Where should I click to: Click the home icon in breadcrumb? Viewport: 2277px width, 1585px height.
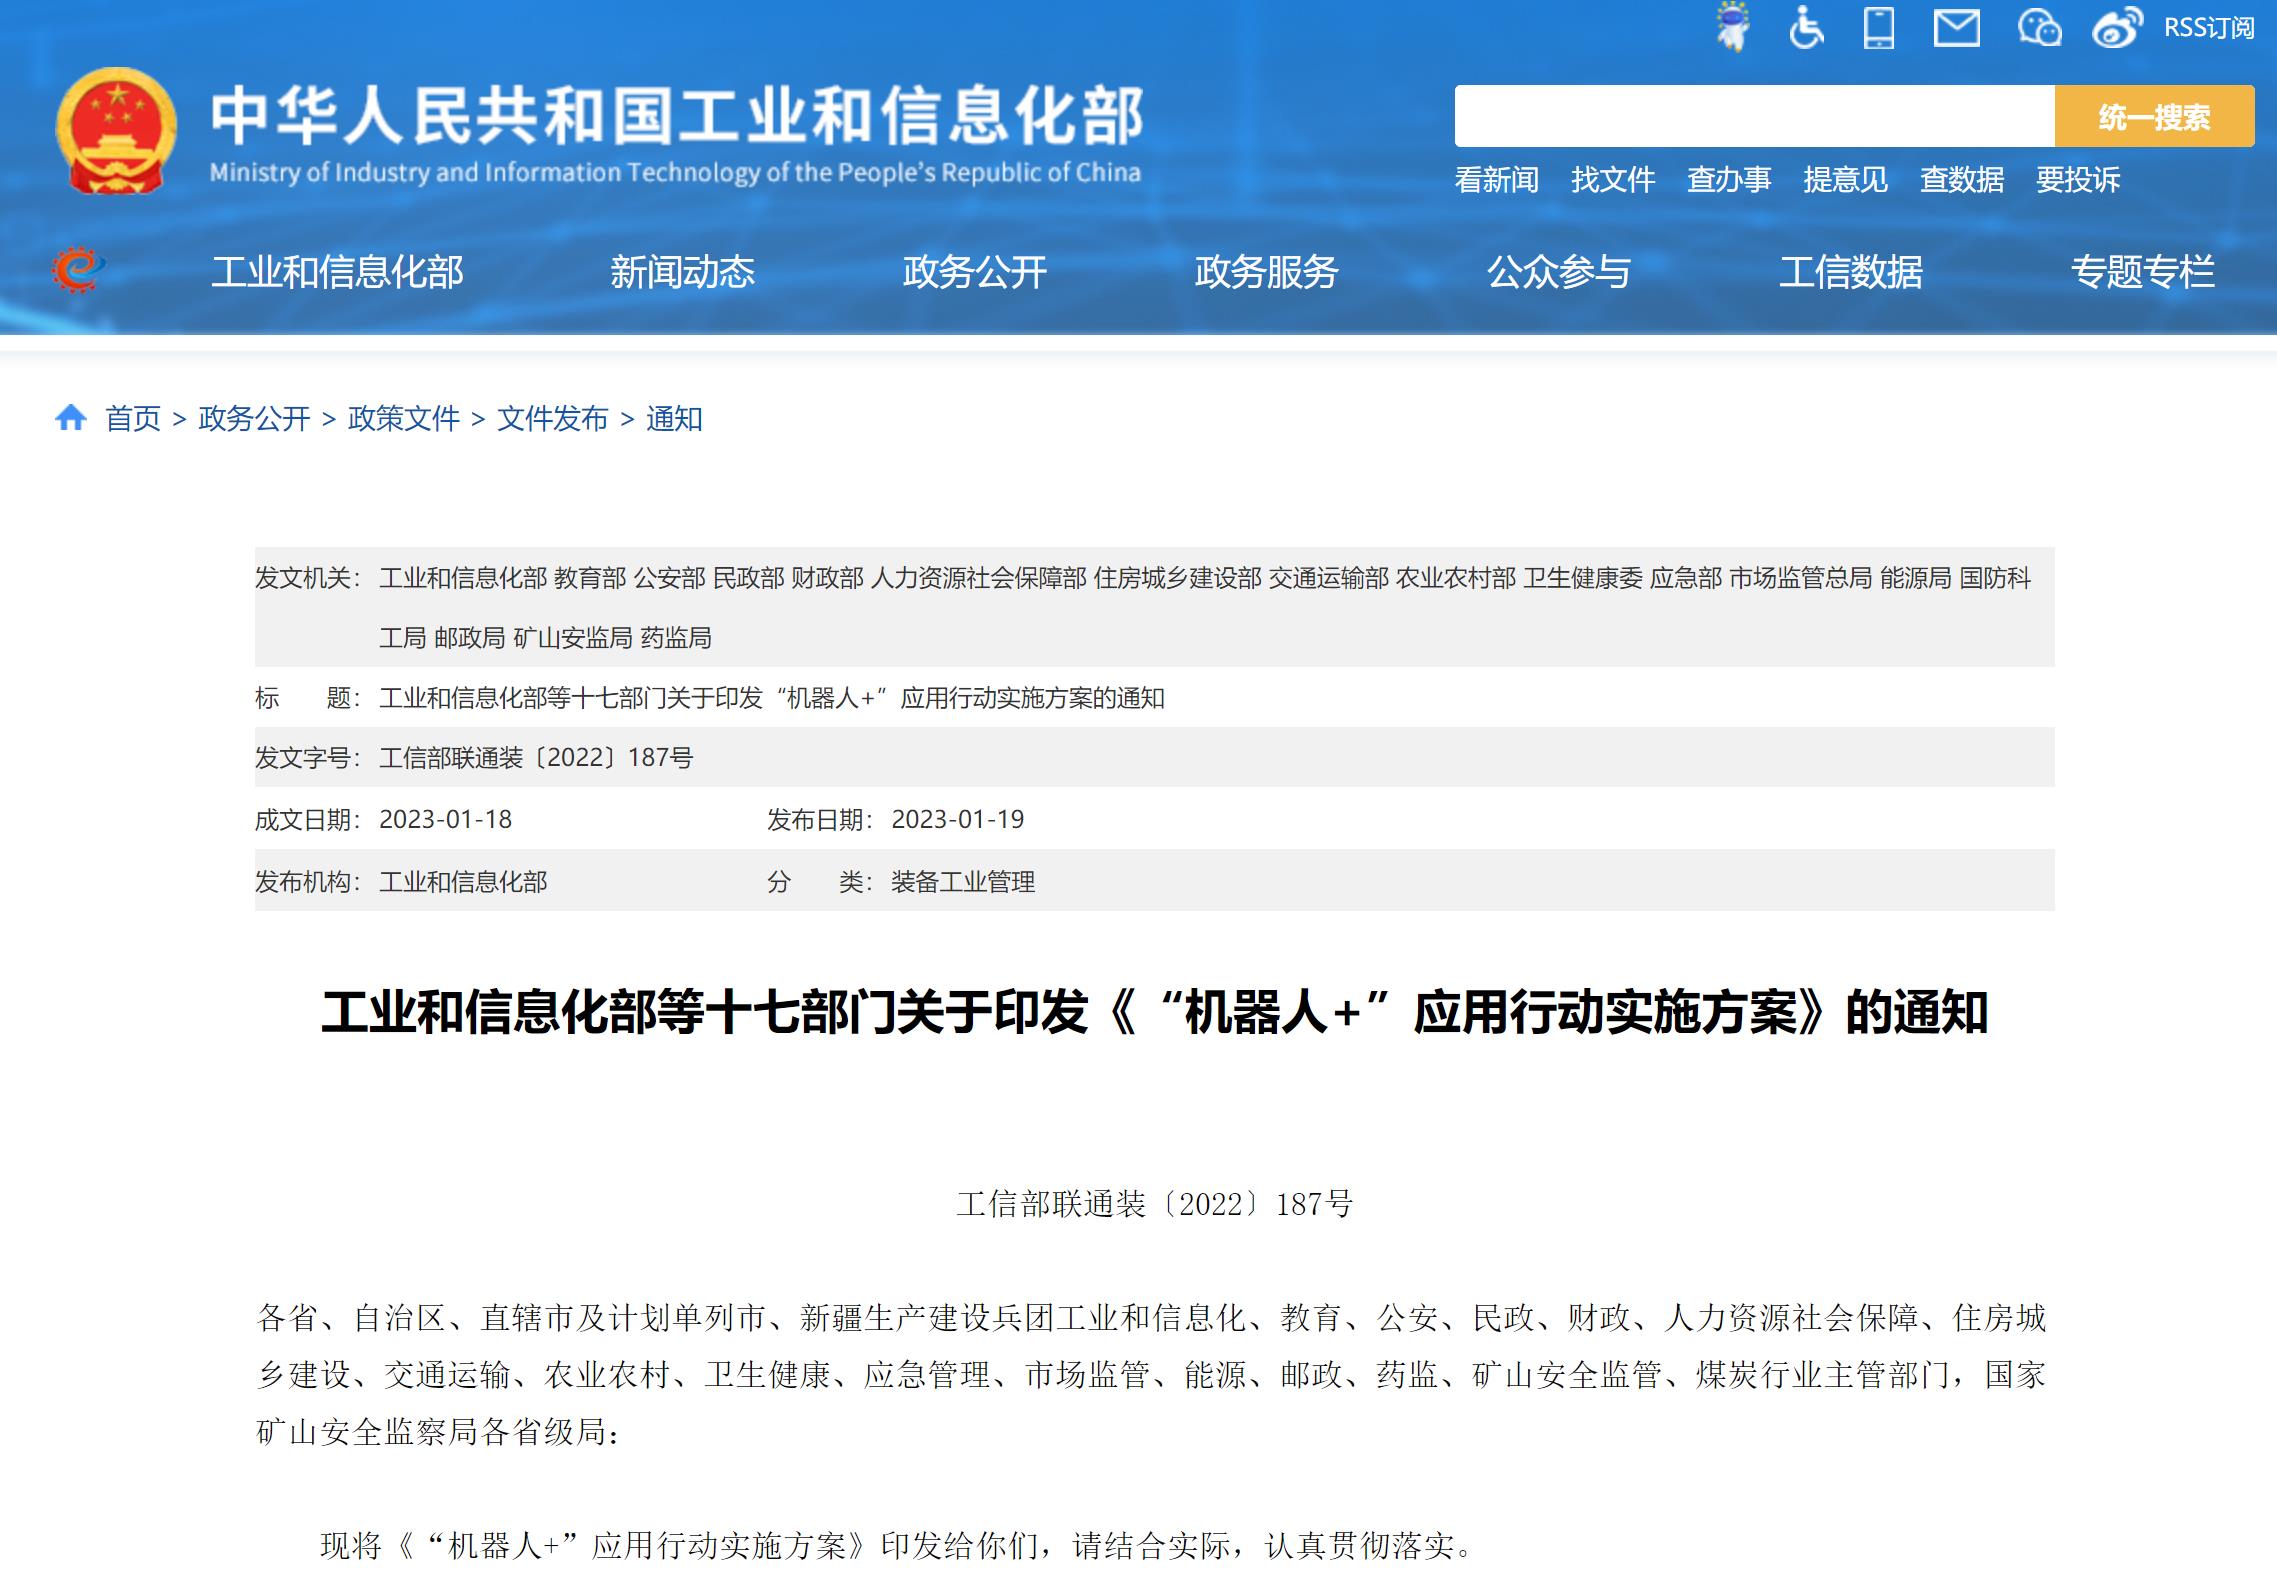point(71,417)
